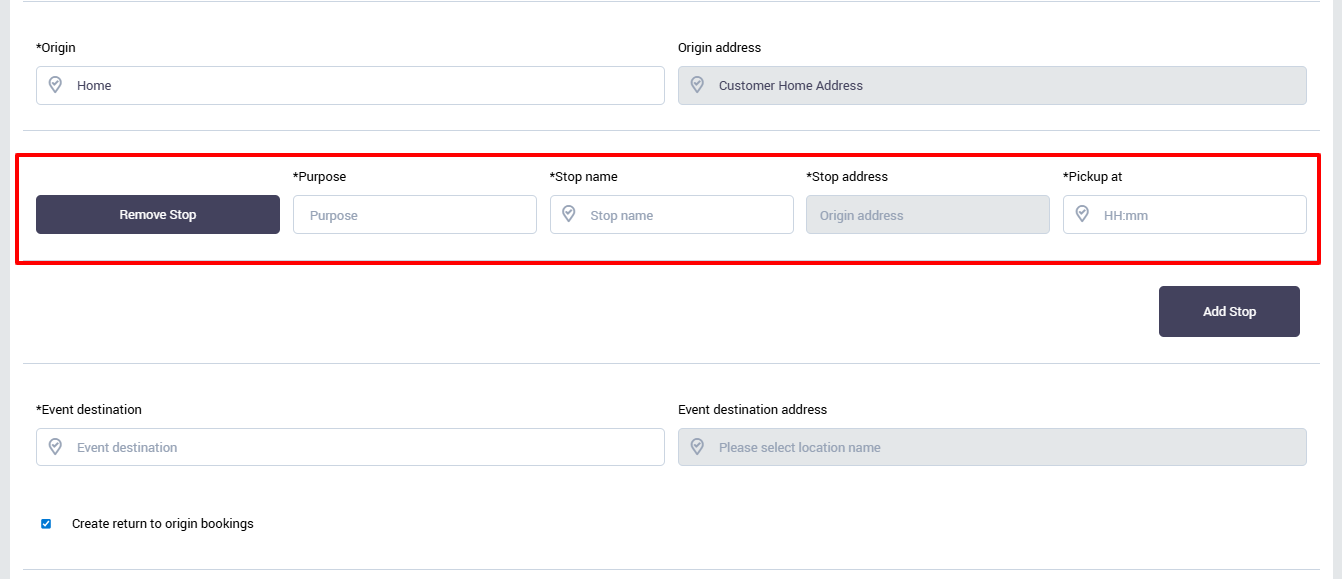Click the pin icon in Origin address field
The image size is (1342, 579).
[697, 85]
